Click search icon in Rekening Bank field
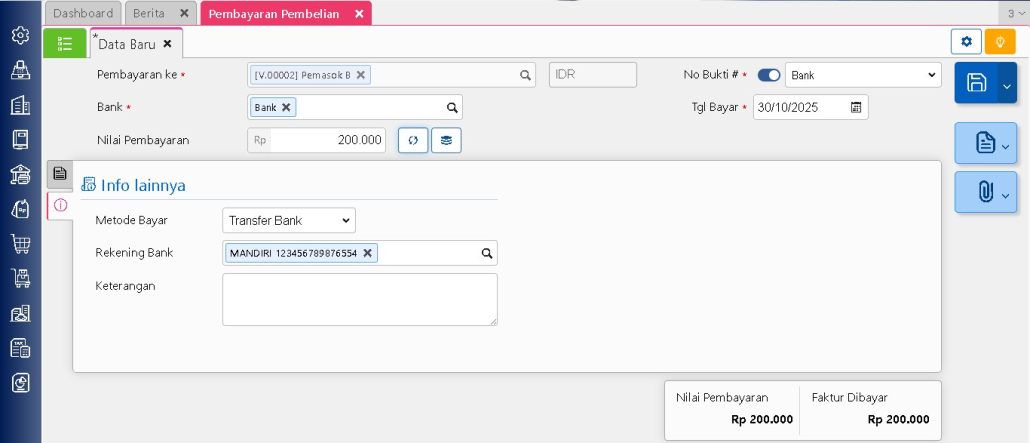1030x443 pixels. coord(487,254)
